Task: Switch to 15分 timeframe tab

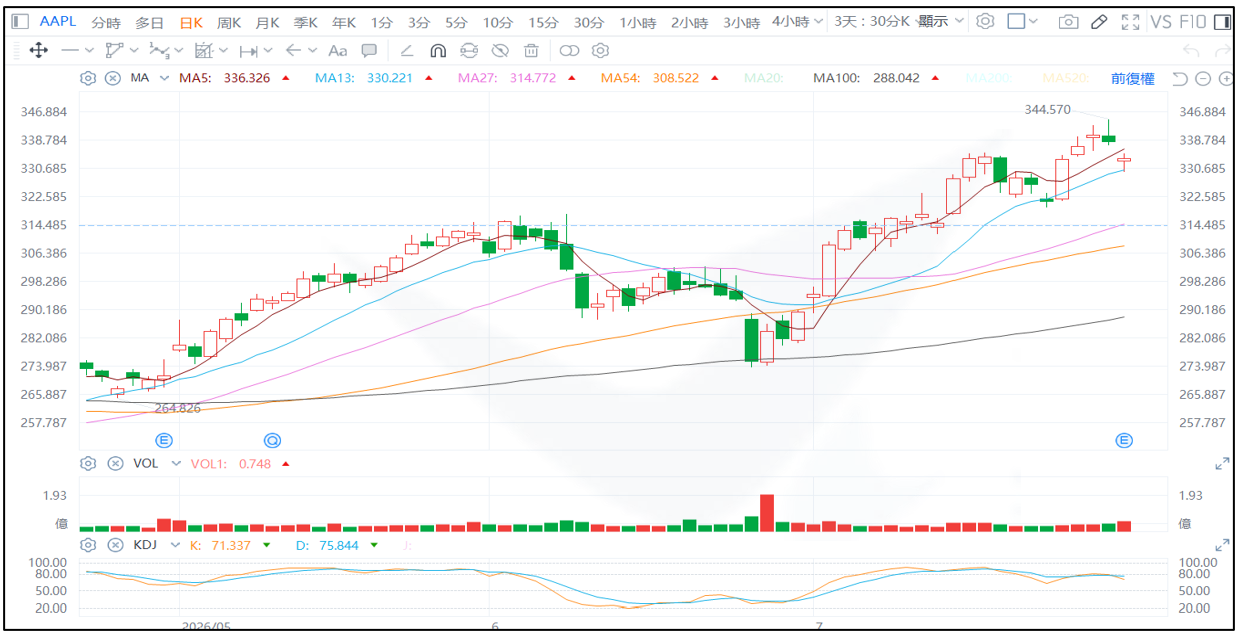Action: click(x=543, y=21)
